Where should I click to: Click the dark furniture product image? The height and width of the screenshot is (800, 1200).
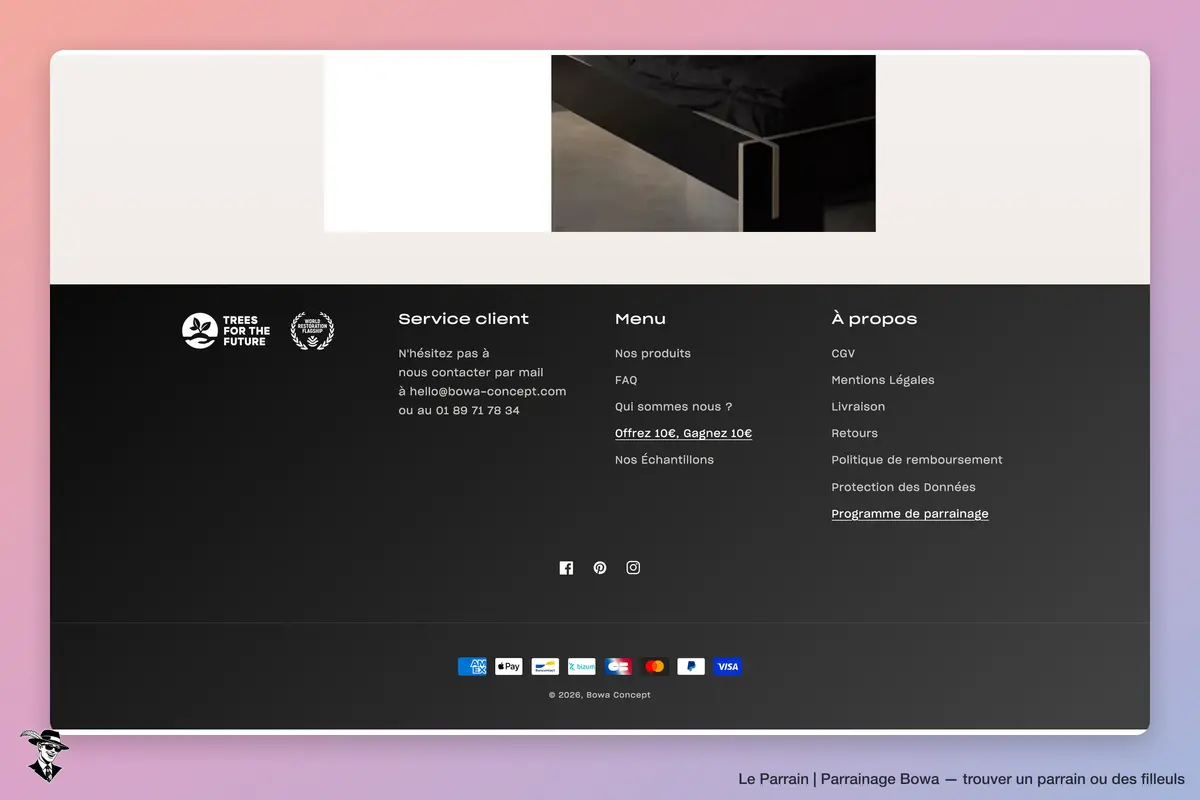click(714, 143)
